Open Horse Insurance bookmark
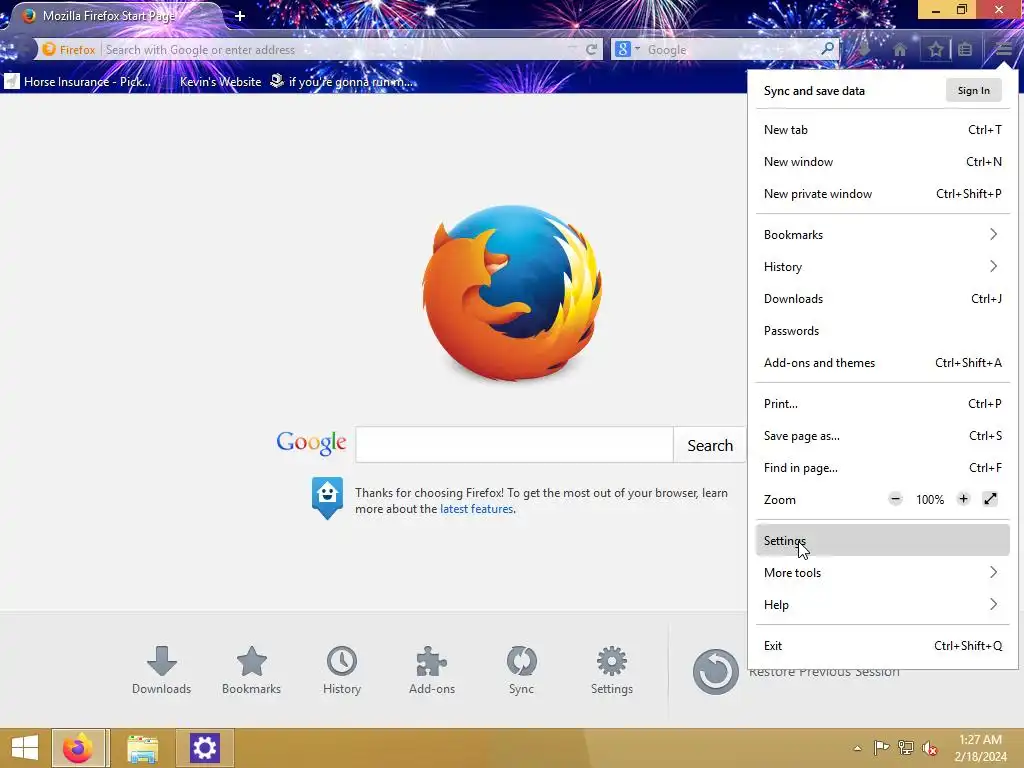The image size is (1024, 768). pyautogui.click(x=78, y=82)
